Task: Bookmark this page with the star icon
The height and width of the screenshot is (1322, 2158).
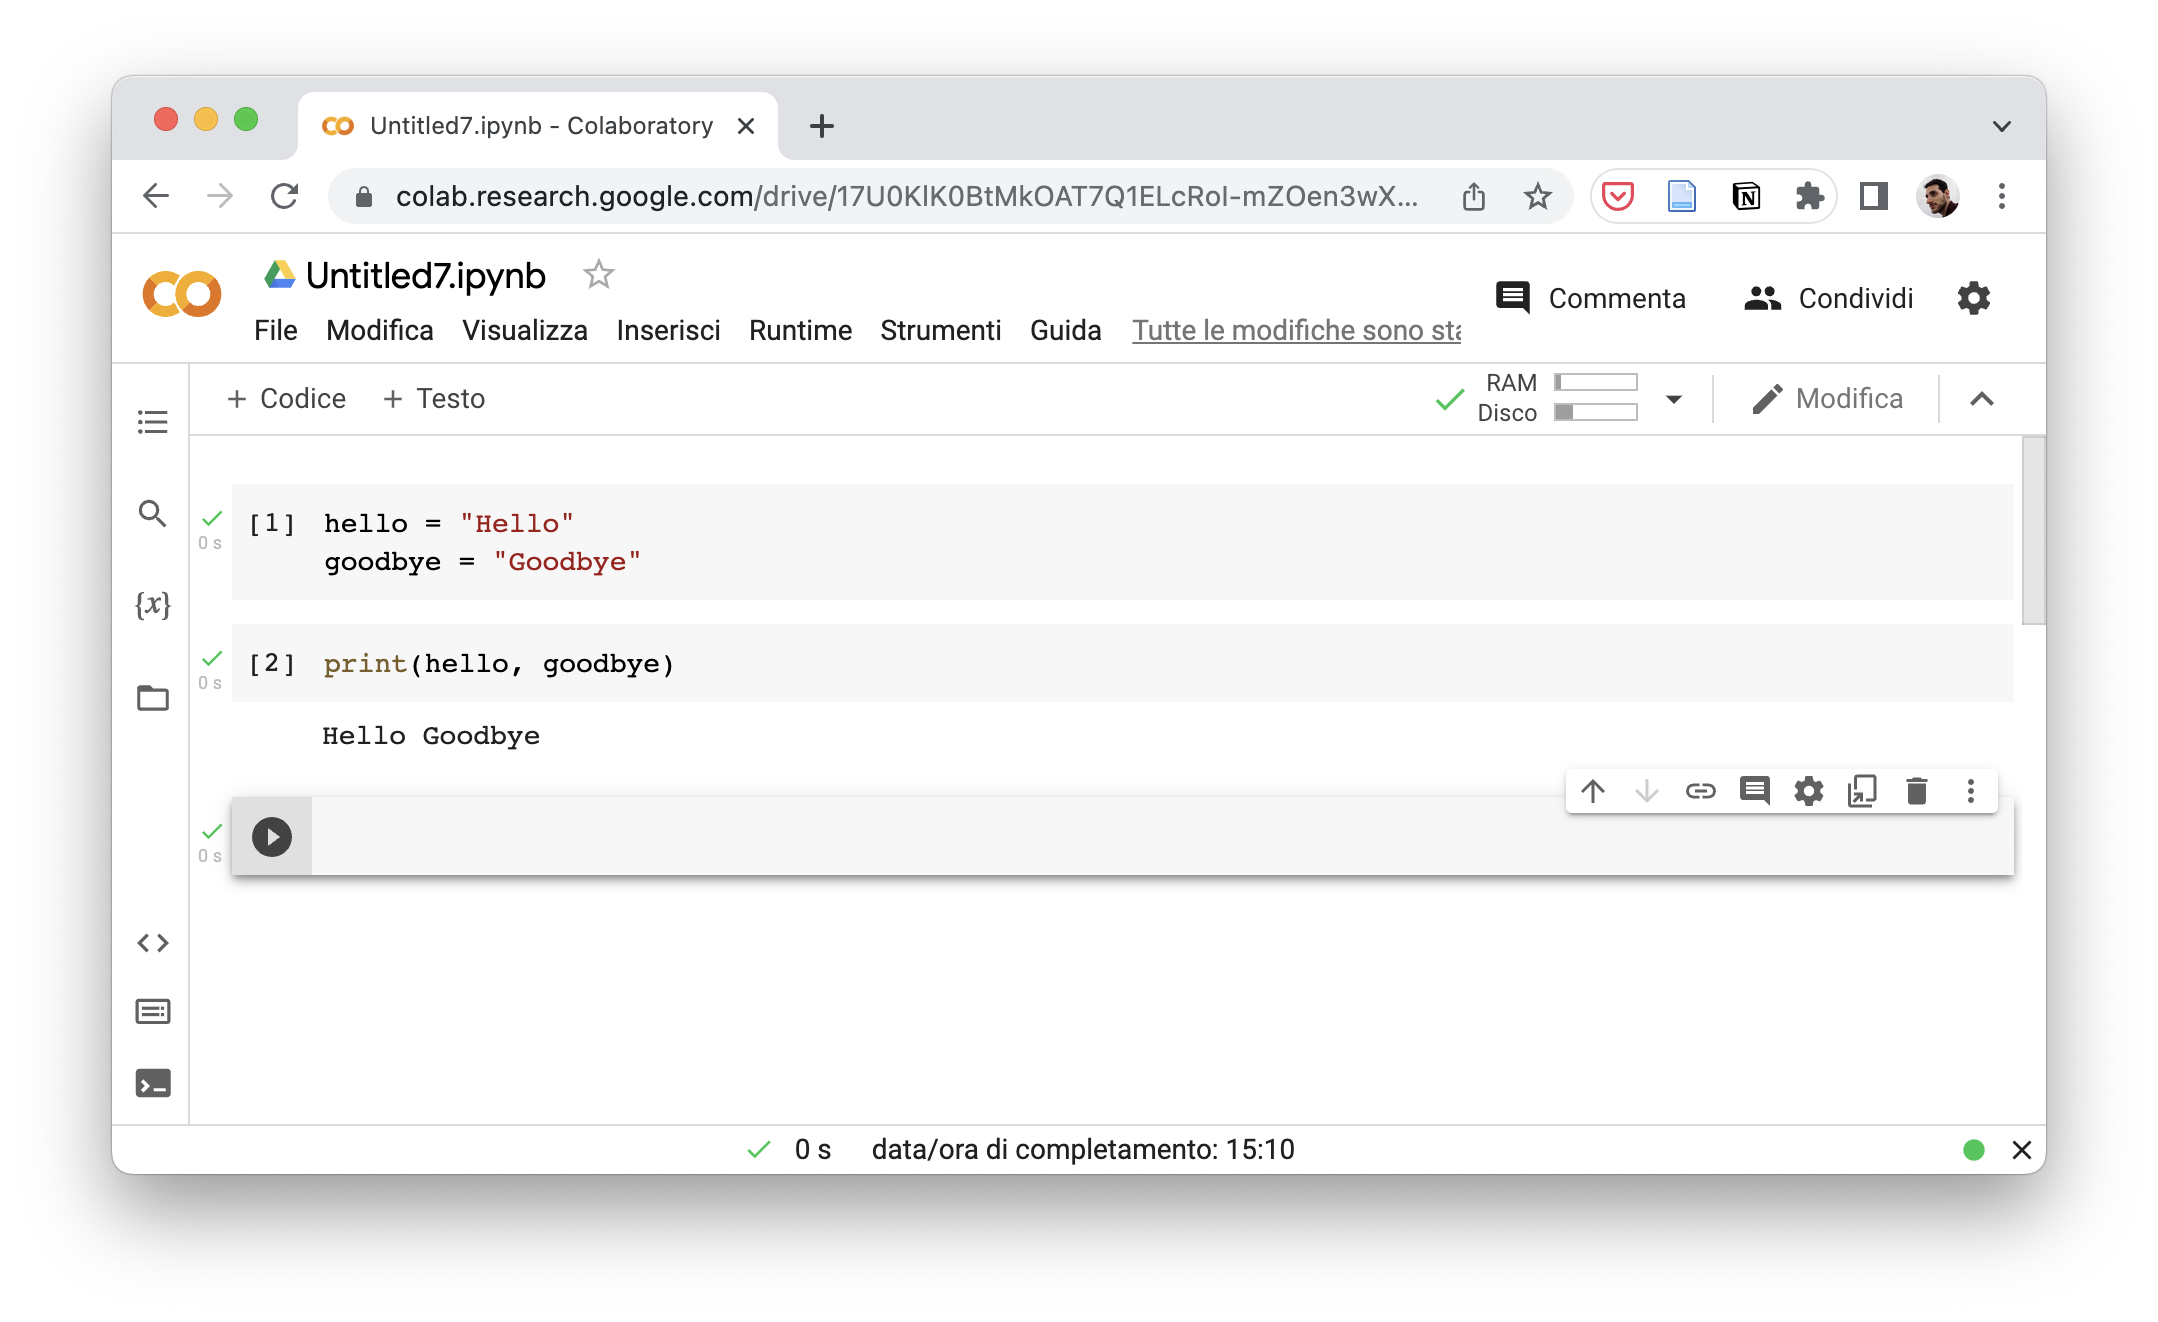Action: tap(1537, 197)
